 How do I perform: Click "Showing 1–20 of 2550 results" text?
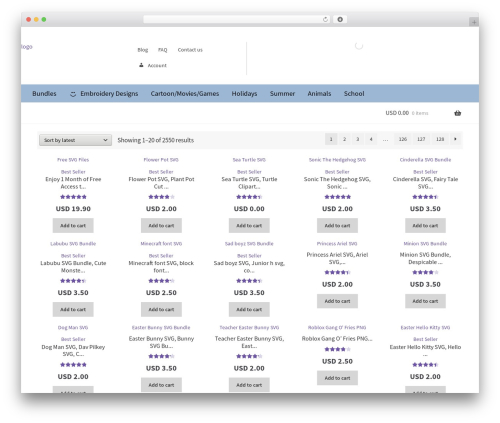[x=155, y=140]
